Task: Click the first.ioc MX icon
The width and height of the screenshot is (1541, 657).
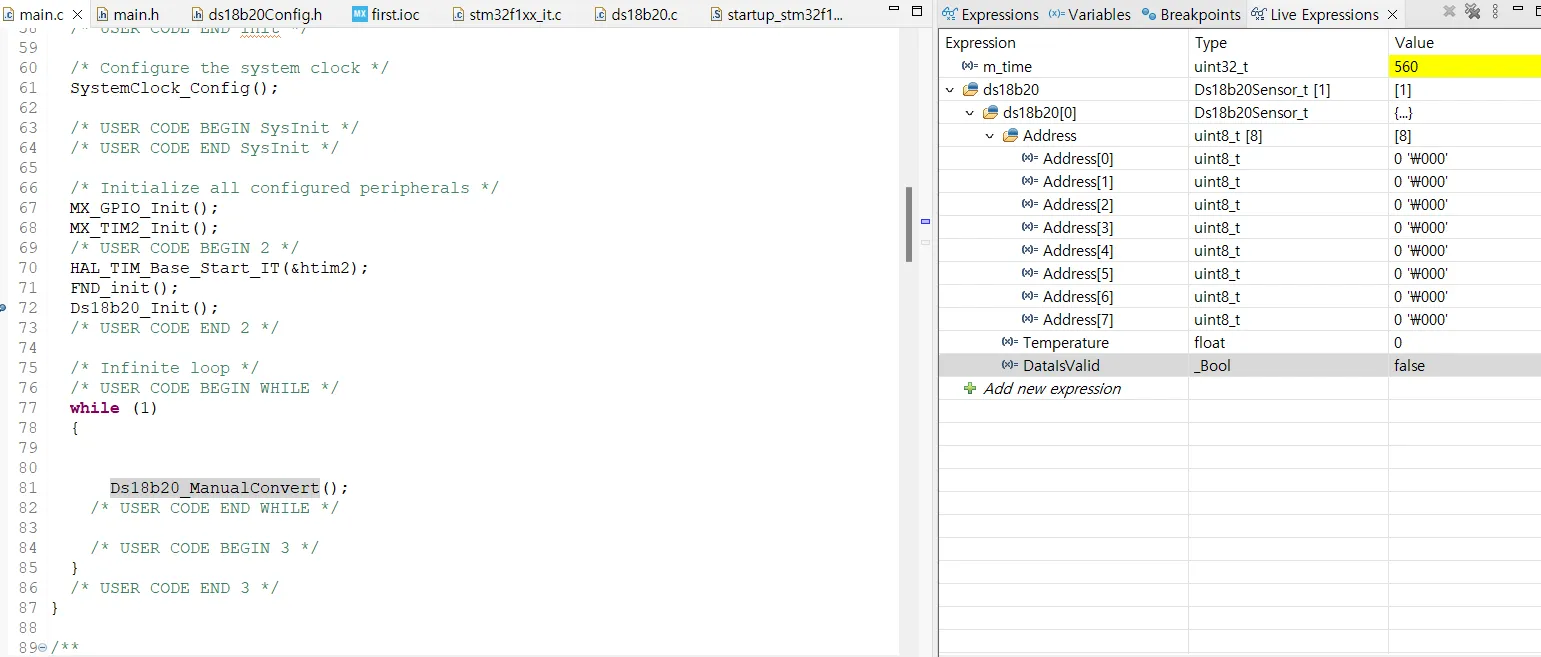Action: 359,14
